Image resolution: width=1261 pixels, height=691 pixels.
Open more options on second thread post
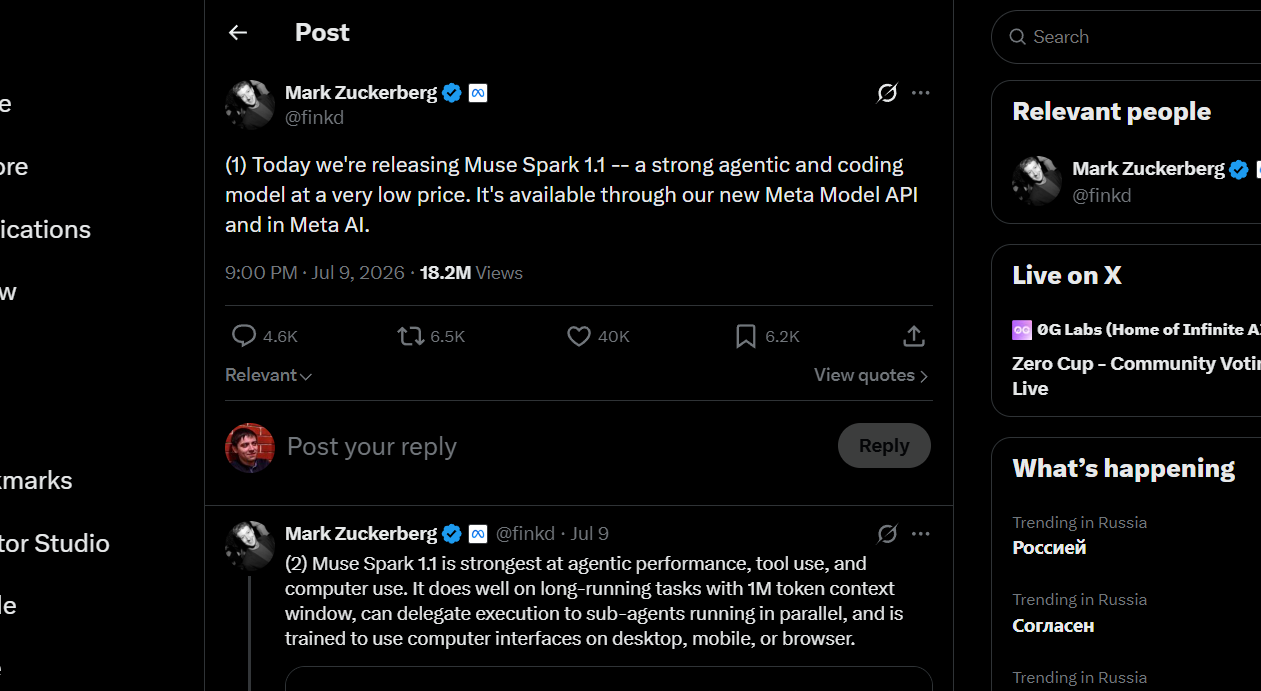tap(921, 533)
